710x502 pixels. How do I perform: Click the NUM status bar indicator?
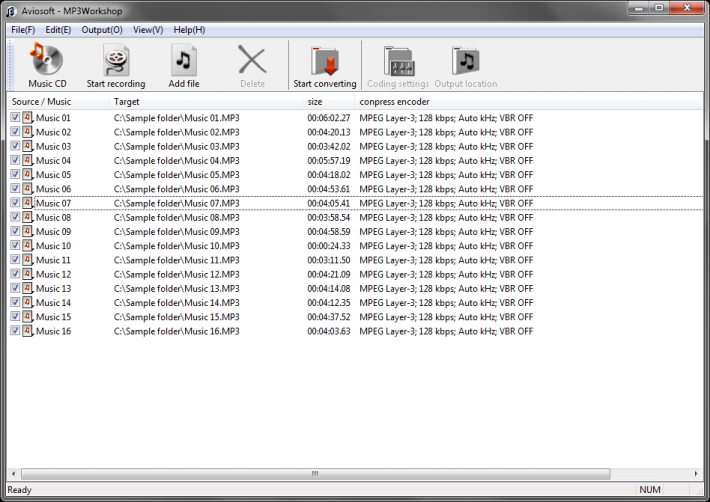pyautogui.click(x=650, y=490)
